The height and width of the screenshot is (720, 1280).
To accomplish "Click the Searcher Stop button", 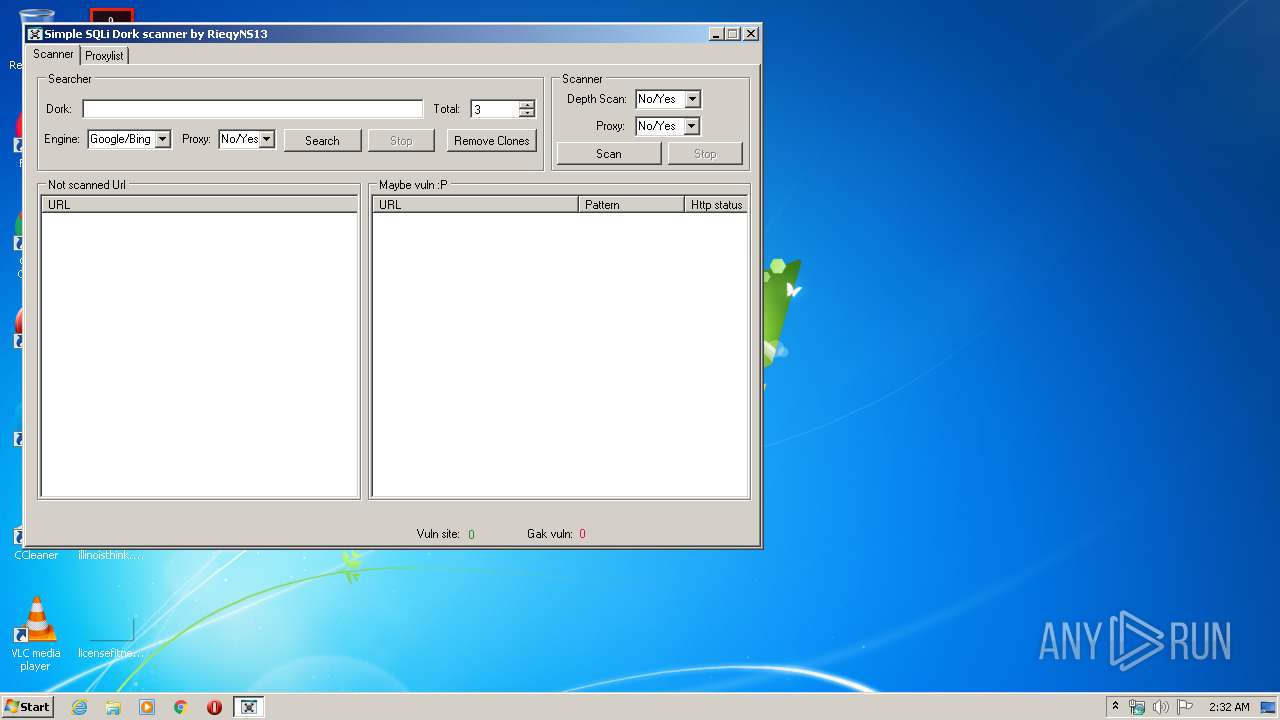I will point(401,141).
